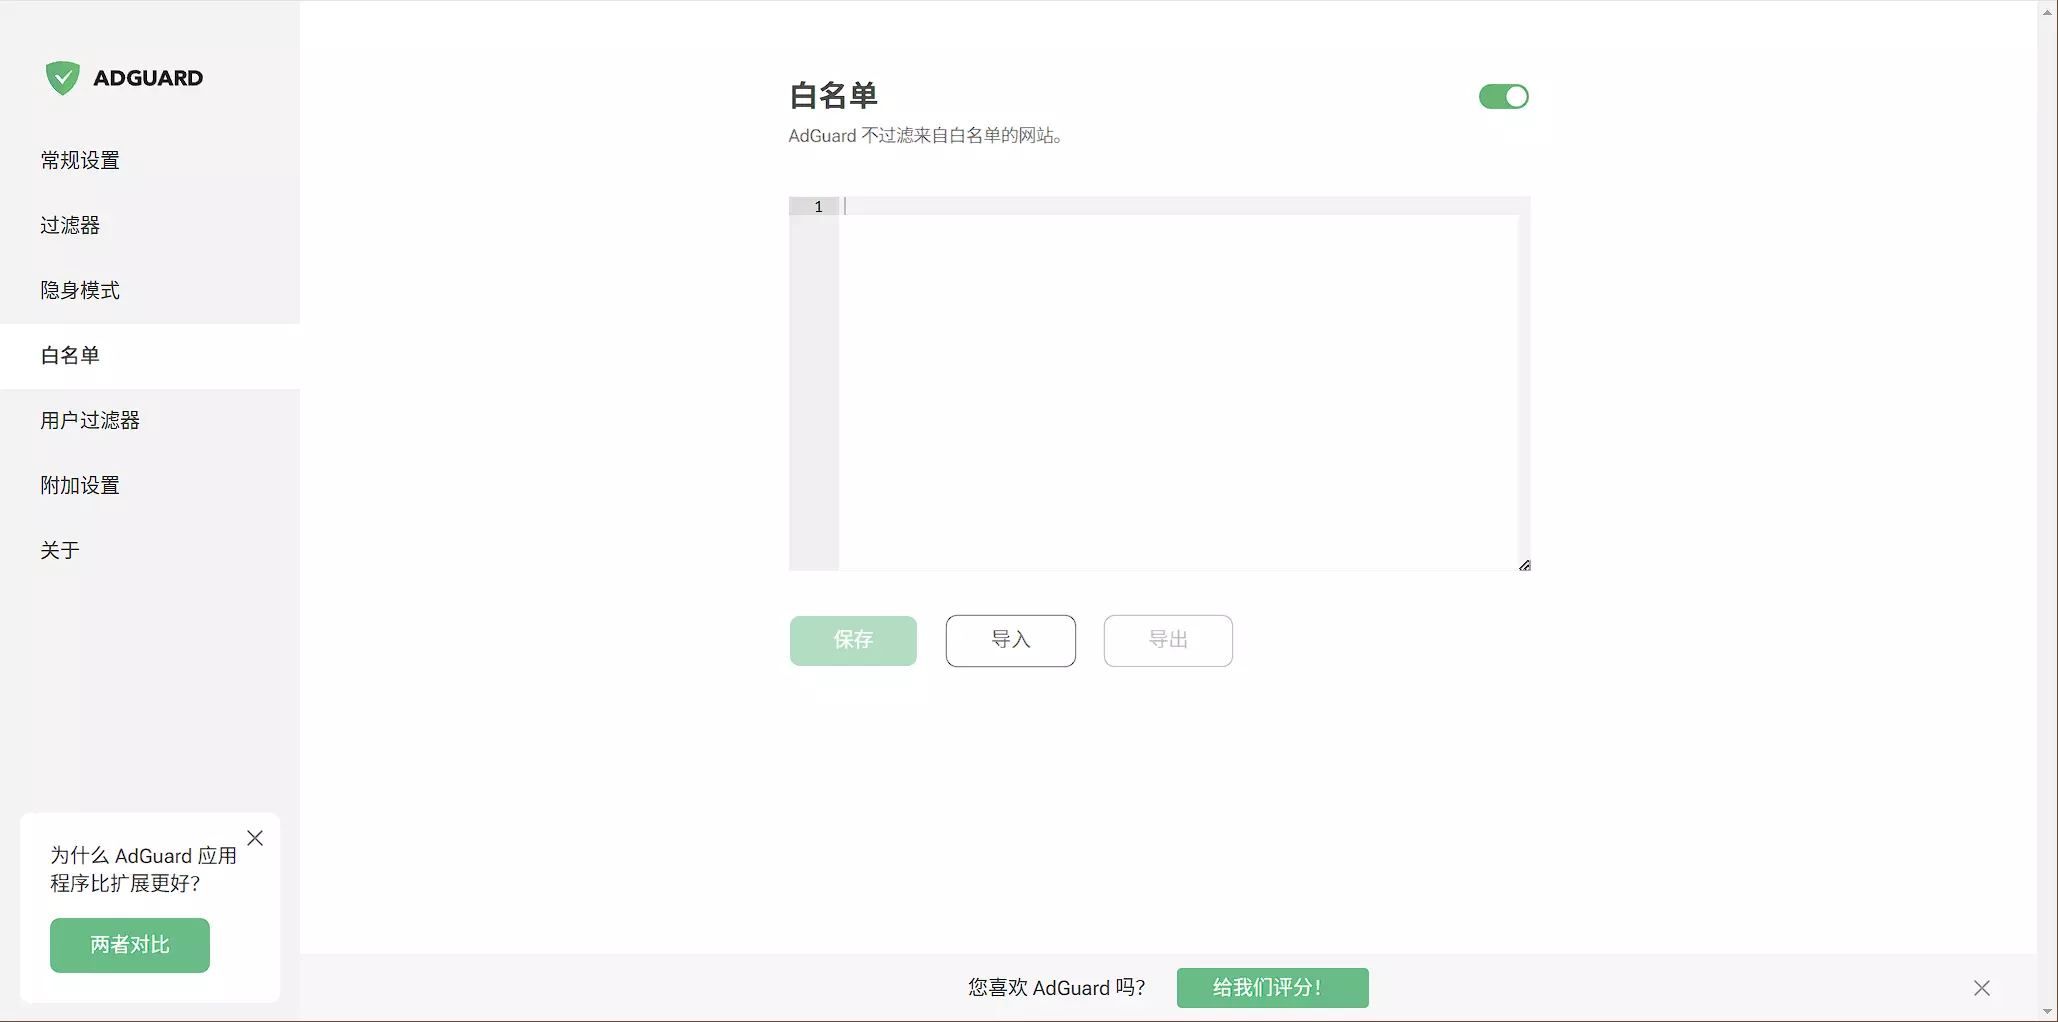Close the app comparison promo card

255,838
